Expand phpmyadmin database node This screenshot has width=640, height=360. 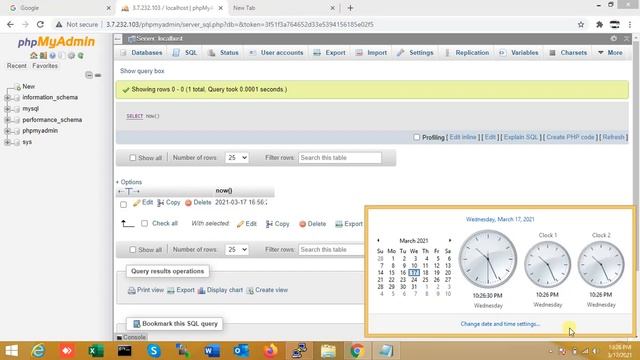[7, 131]
